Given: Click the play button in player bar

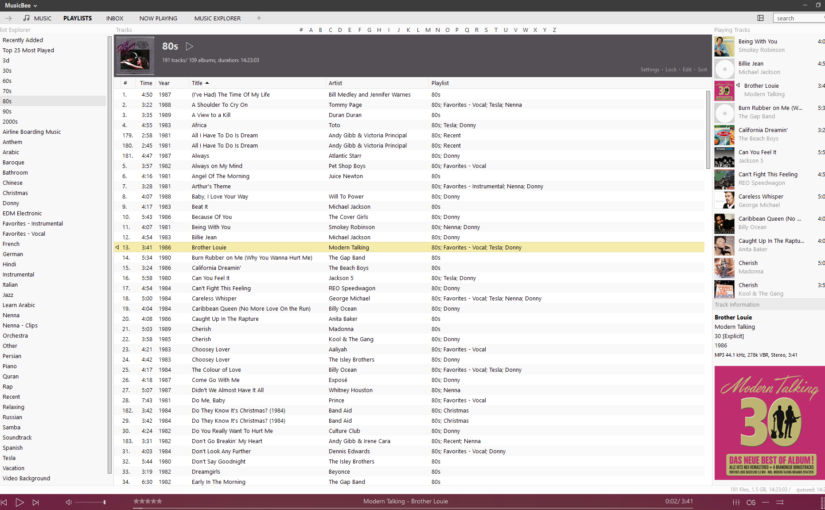Looking at the screenshot, I should (19, 503).
